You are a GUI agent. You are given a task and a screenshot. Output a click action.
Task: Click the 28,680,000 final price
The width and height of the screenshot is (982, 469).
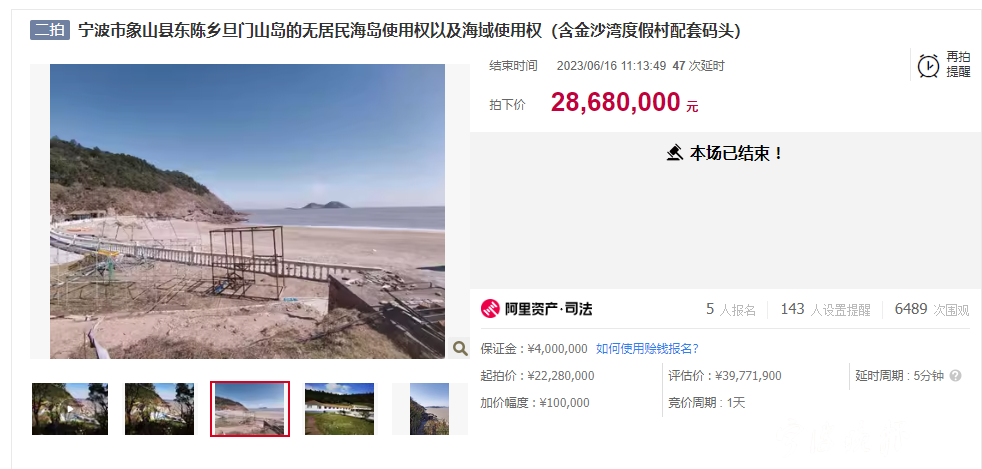point(615,102)
